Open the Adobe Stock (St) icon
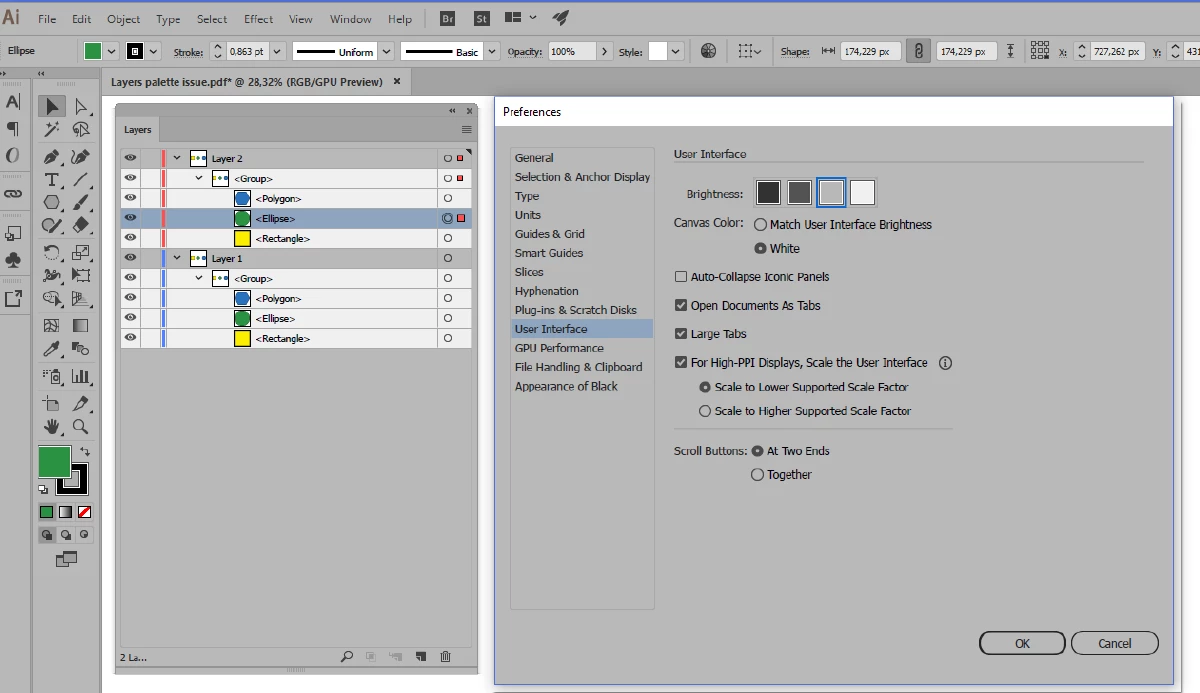 pos(482,18)
